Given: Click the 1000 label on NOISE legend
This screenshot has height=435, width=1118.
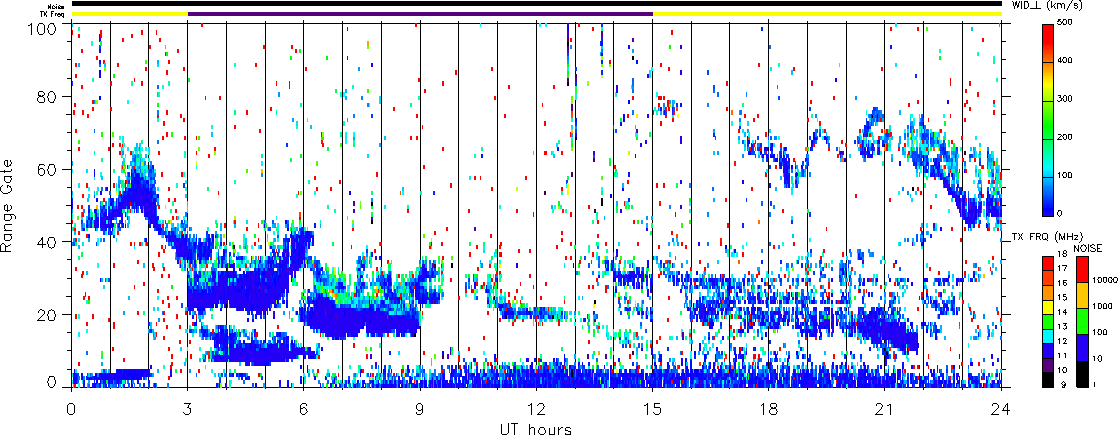Looking at the screenshot, I should pos(1100,307).
